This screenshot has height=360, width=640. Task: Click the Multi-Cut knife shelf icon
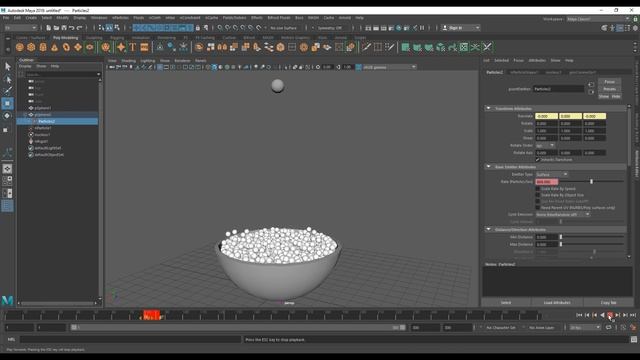366,47
